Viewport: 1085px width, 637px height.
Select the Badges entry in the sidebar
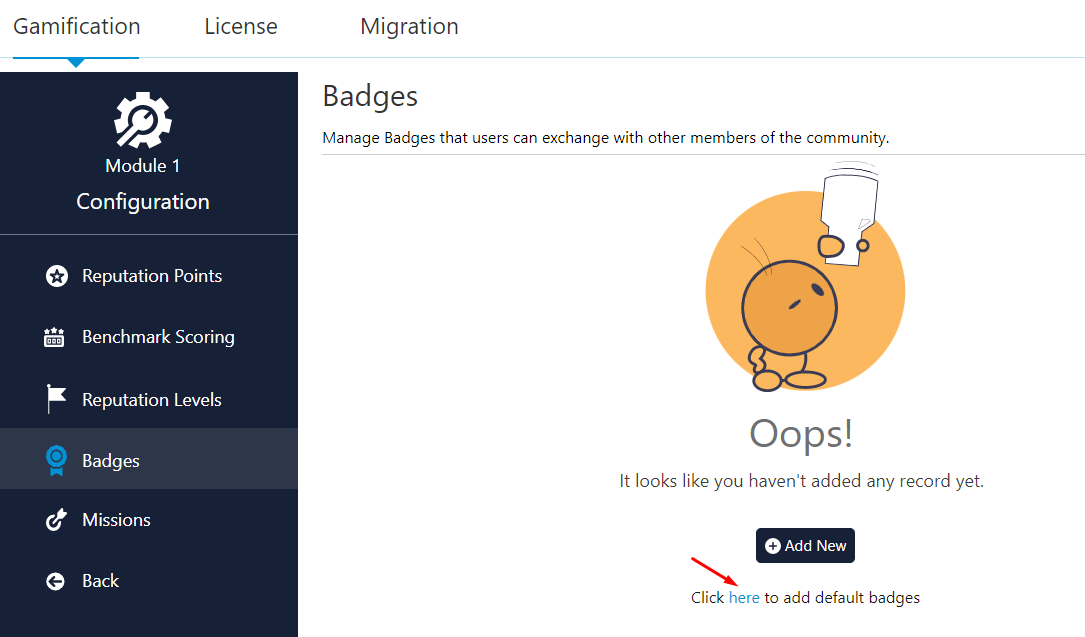point(111,459)
